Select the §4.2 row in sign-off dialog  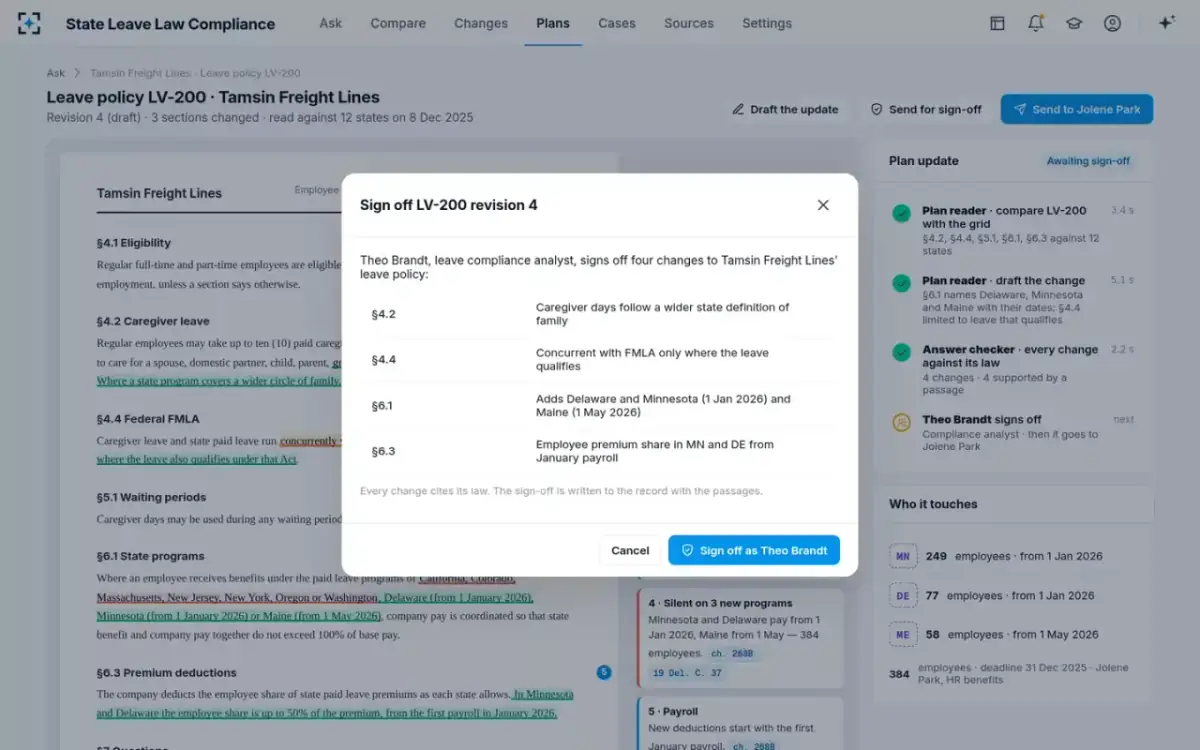(600, 314)
